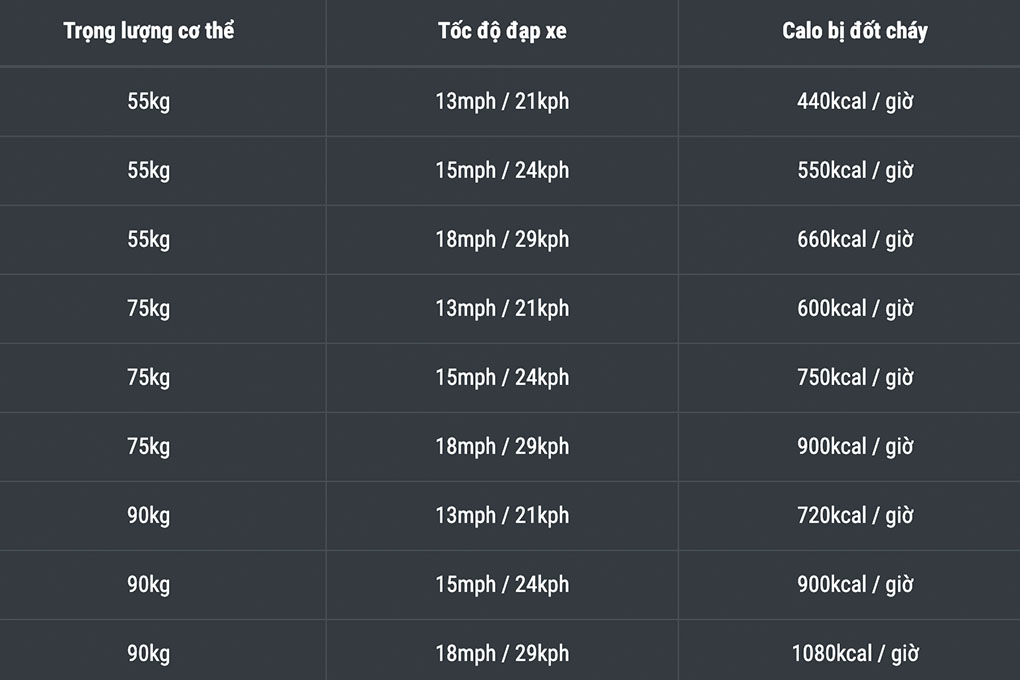This screenshot has width=1020, height=680.
Task: Select the 750kcal / giờ cell
Action: coord(855,377)
